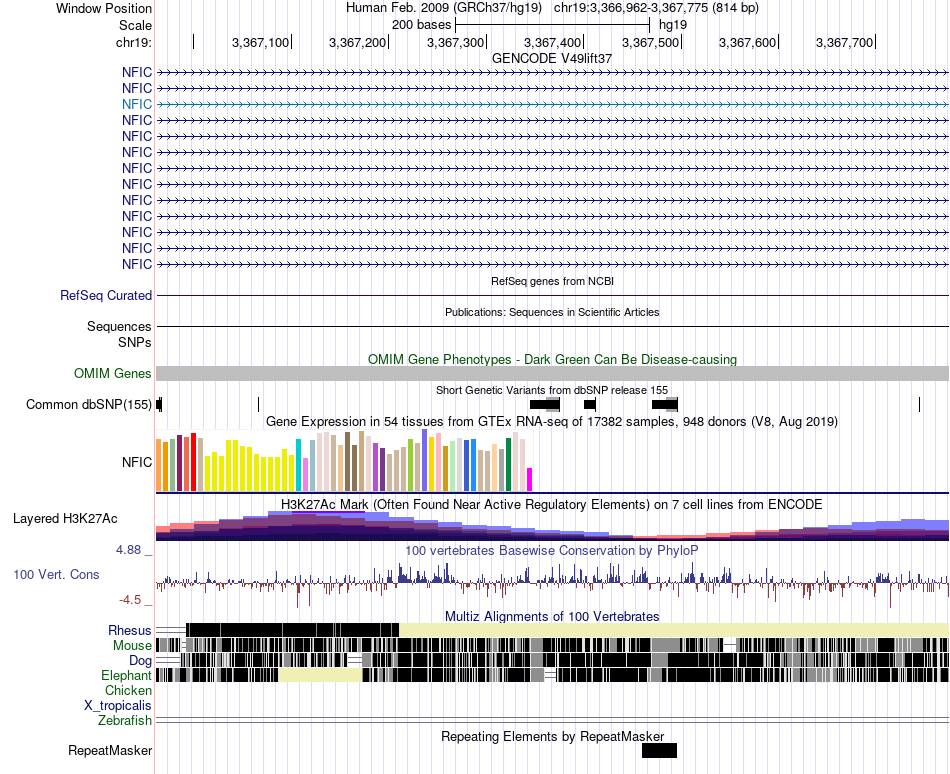Viewport: 950px width, 774px height.
Task: Click the layered H3K27Ac signal graph
Action: [x=552, y=526]
